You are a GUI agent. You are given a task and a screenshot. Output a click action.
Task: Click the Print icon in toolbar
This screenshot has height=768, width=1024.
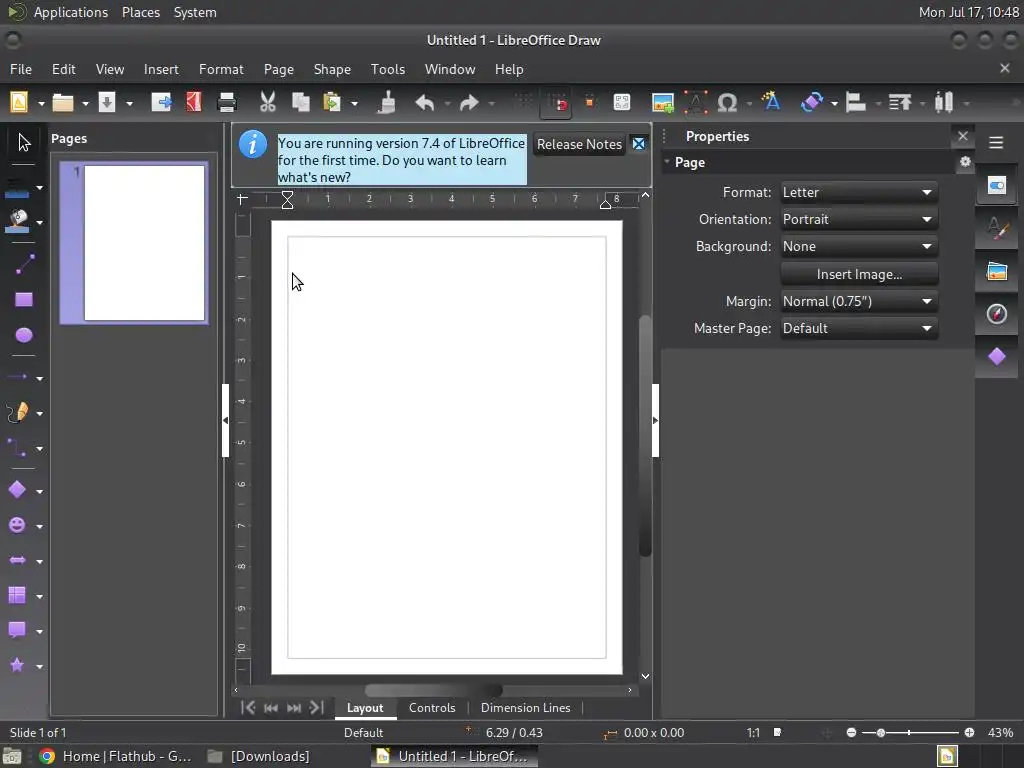[227, 102]
